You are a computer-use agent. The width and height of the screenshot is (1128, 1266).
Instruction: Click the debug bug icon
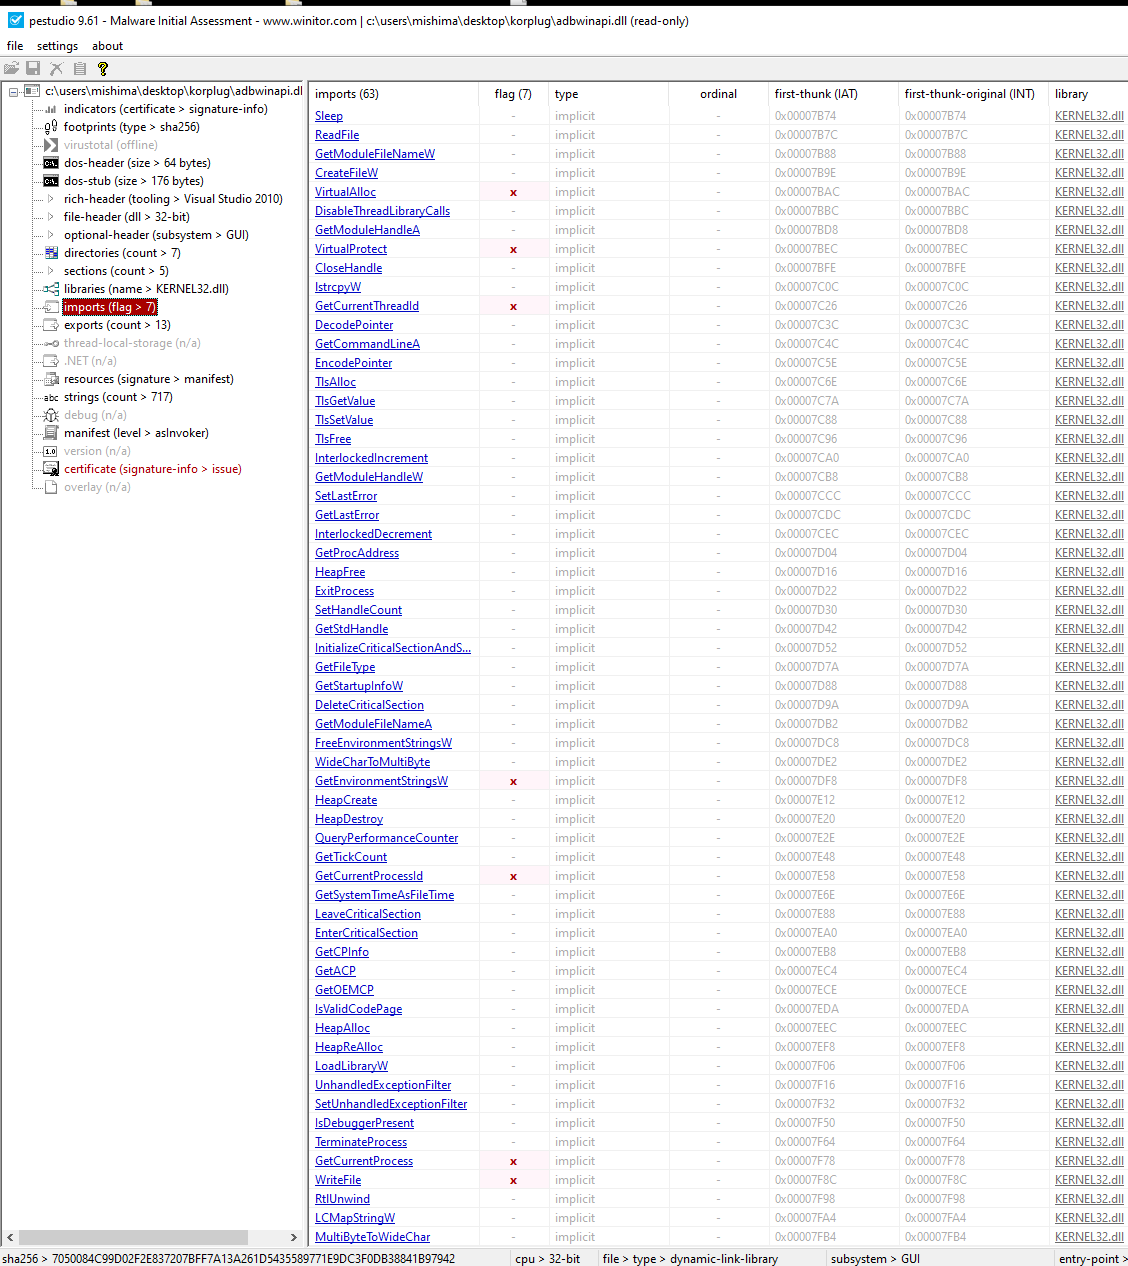(51, 415)
